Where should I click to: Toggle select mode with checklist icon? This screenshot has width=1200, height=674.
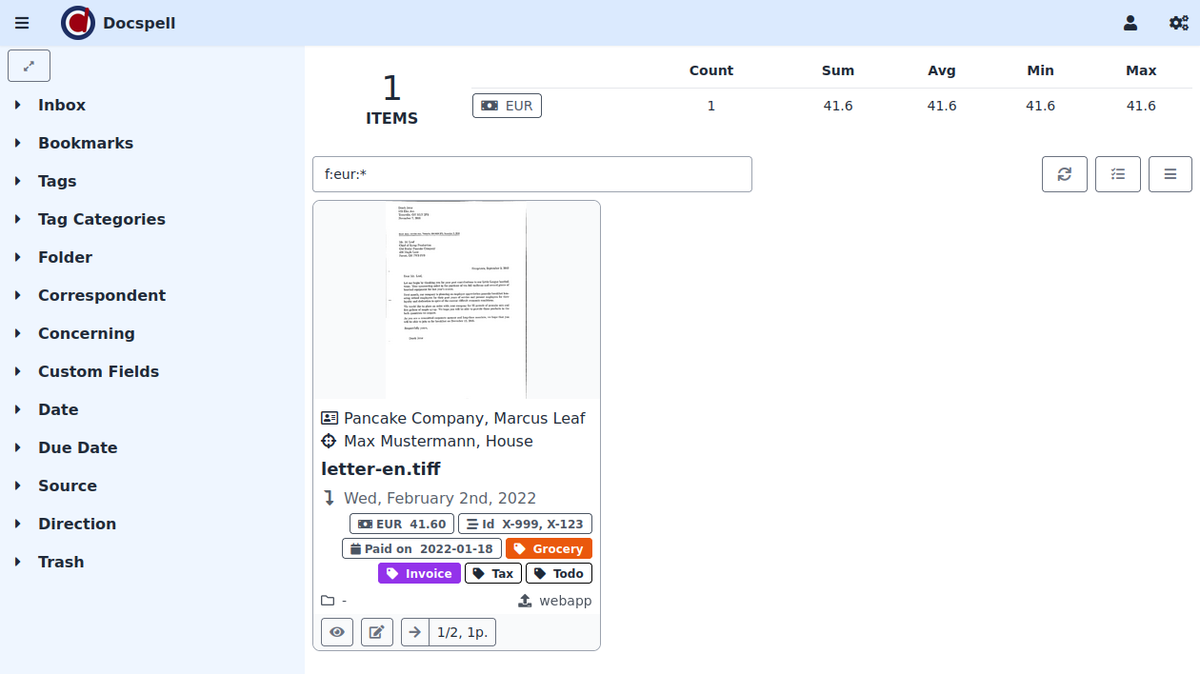pyautogui.click(x=1118, y=174)
